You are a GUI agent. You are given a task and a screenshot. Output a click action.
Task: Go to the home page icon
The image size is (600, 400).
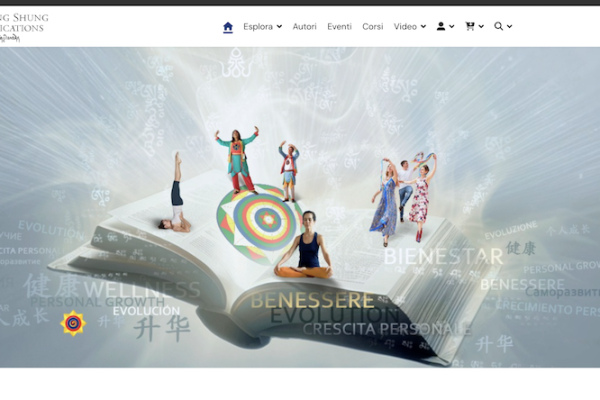228,27
